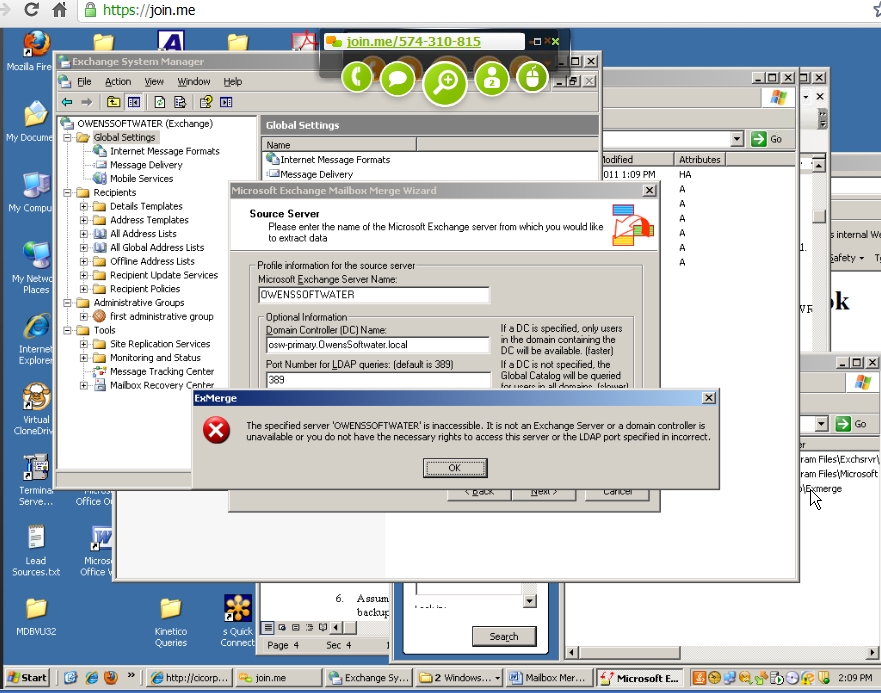Collapse the Global Settings tree node
881x693 pixels.
(69, 138)
